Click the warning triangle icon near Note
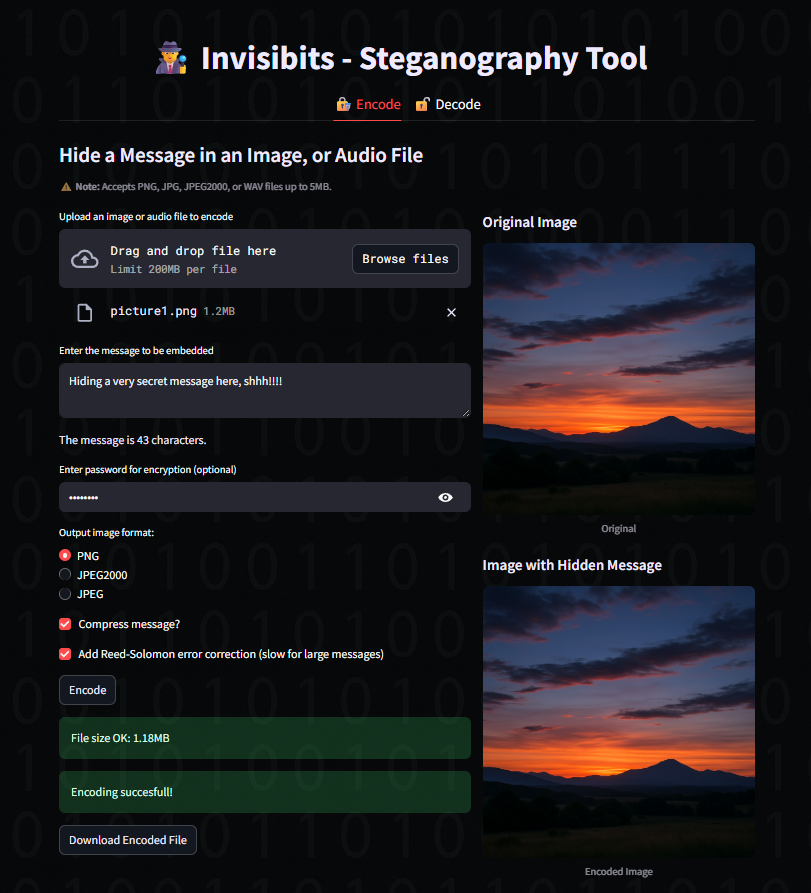811x893 pixels. (66, 187)
